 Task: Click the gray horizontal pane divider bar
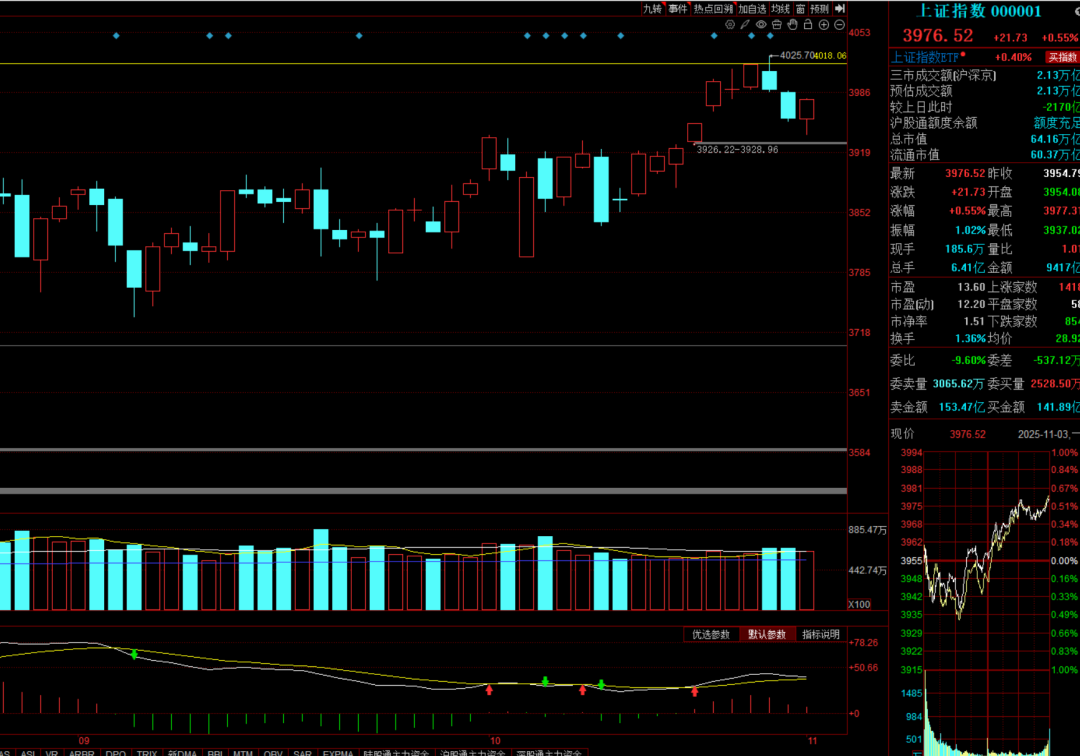(424, 491)
